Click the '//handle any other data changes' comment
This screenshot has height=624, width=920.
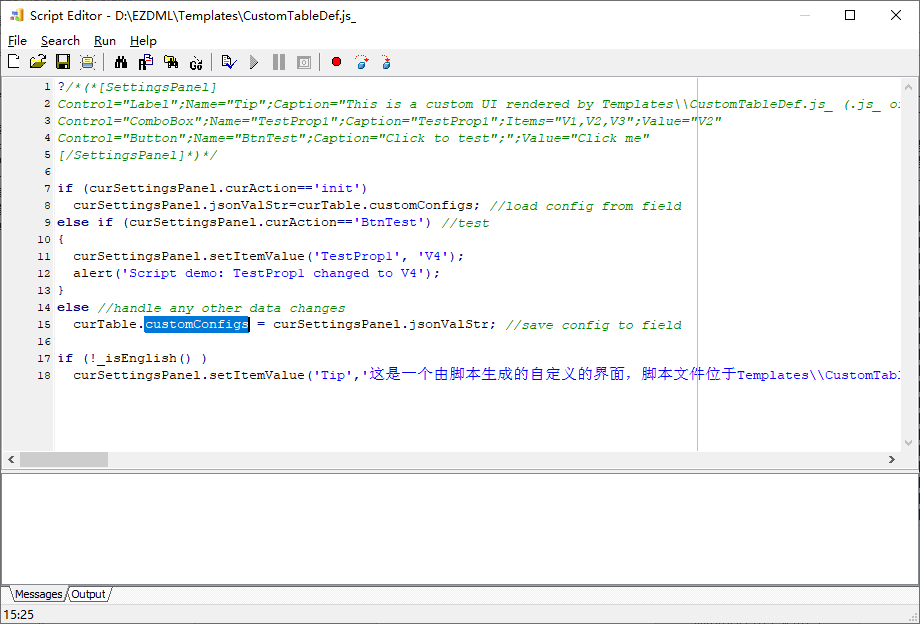coord(221,308)
